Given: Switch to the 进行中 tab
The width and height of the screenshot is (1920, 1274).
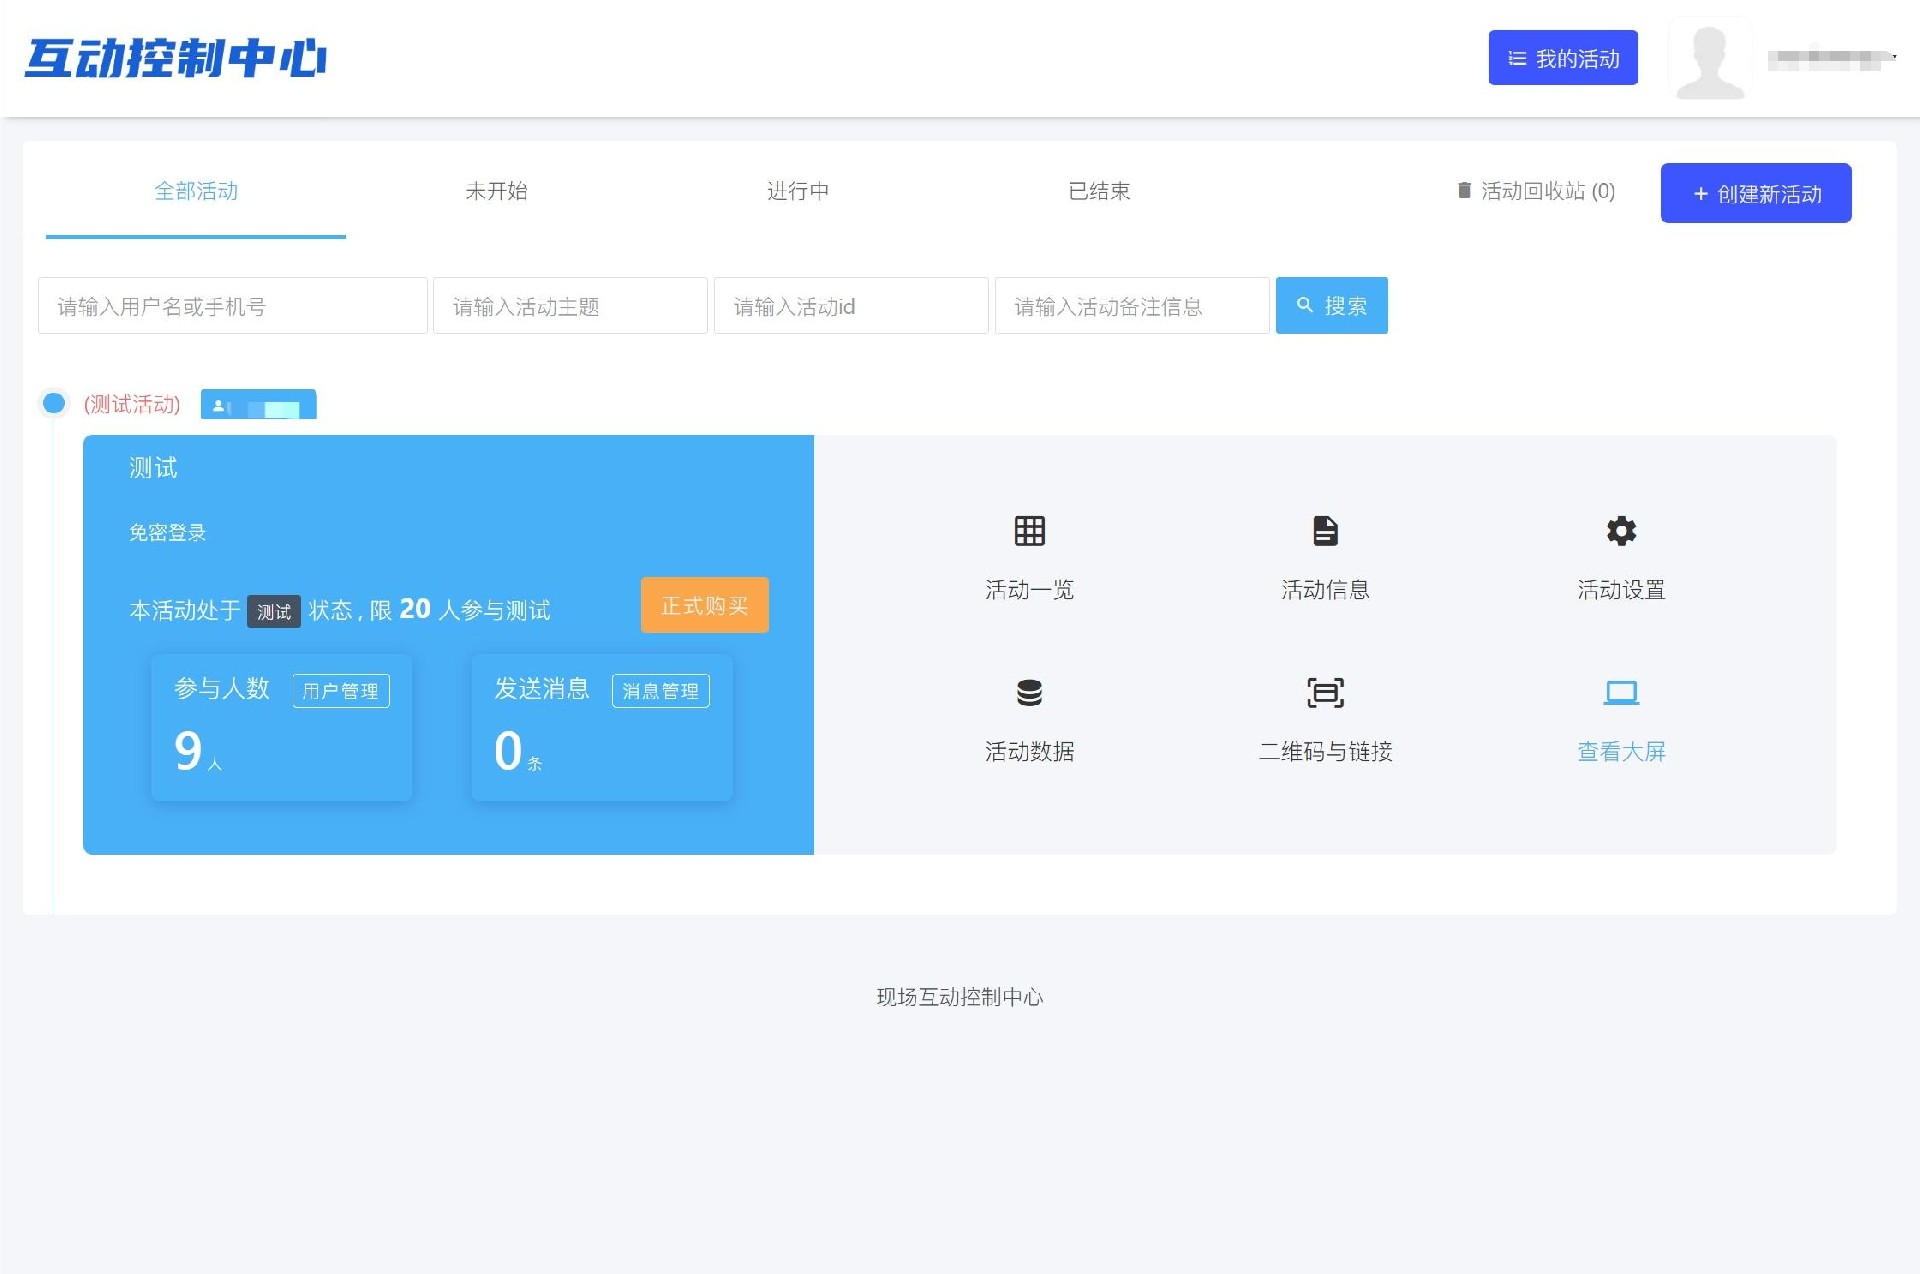Looking at the screenshot, I should coord(797,191).
